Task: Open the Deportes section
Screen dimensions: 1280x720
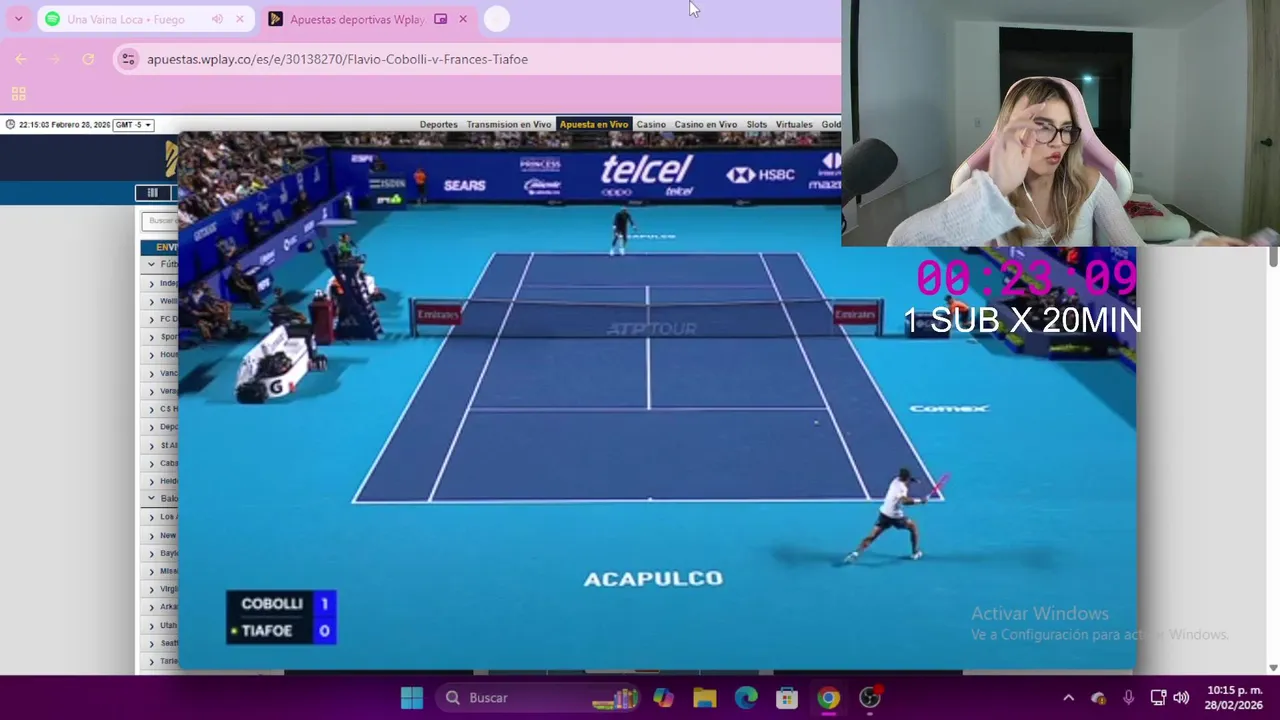Action: tap(438, 125)
